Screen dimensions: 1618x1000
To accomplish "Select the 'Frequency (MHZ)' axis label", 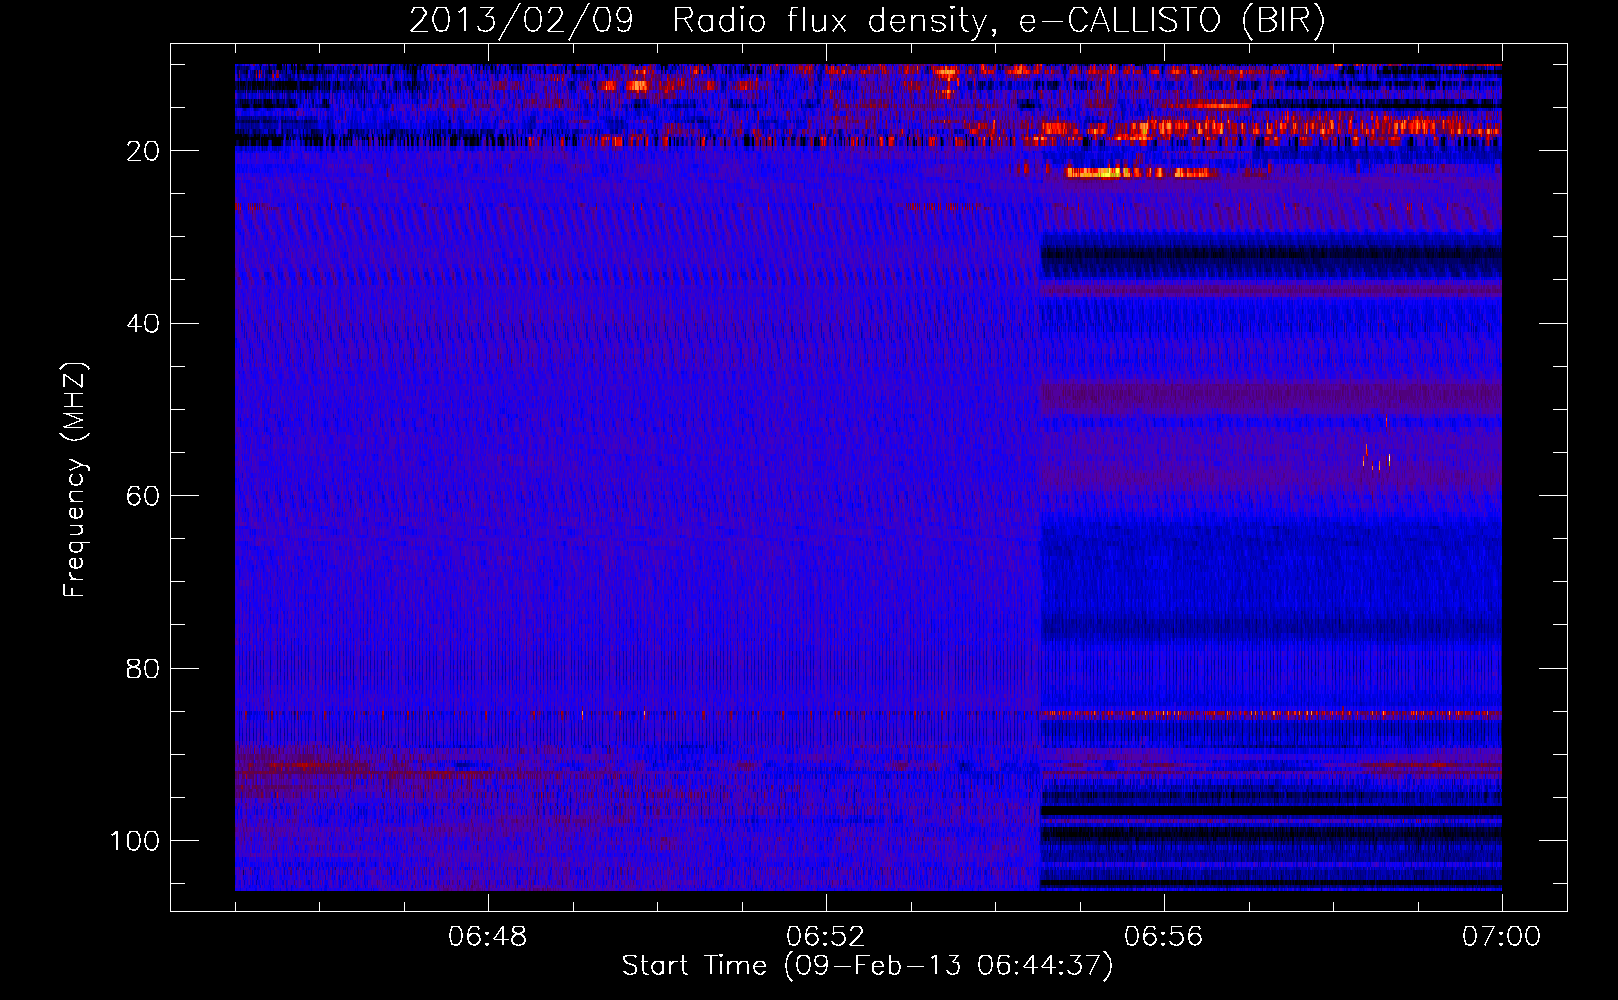I will pos(75,480).
